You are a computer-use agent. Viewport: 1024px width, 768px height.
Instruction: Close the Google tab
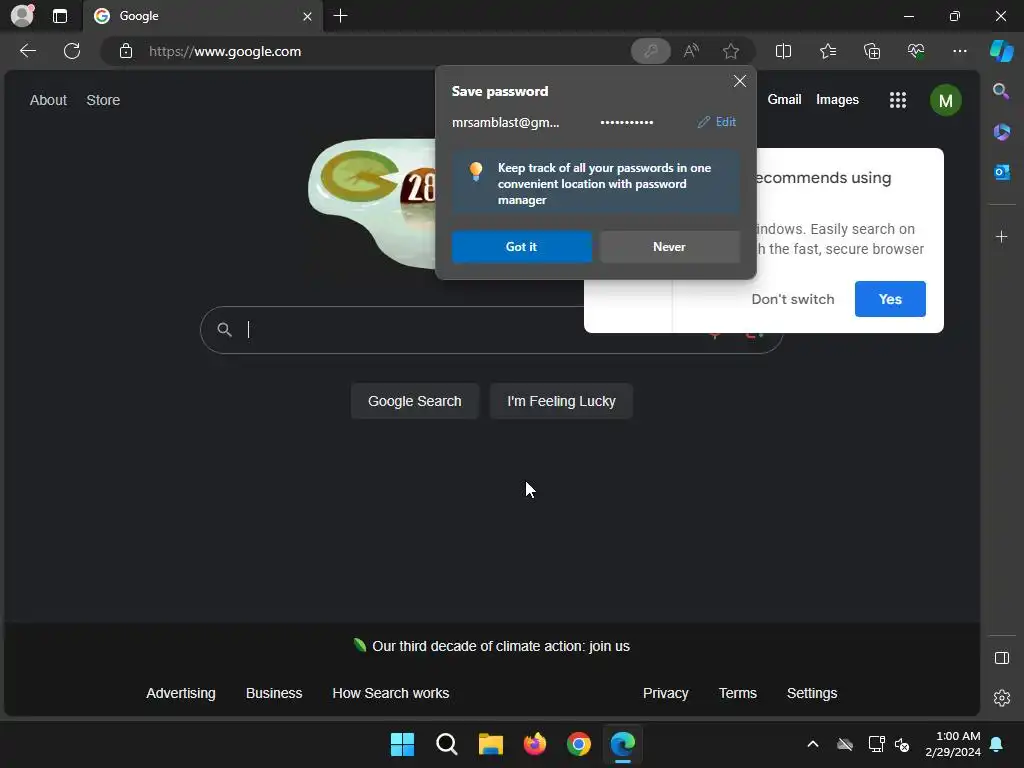[307, 16]
